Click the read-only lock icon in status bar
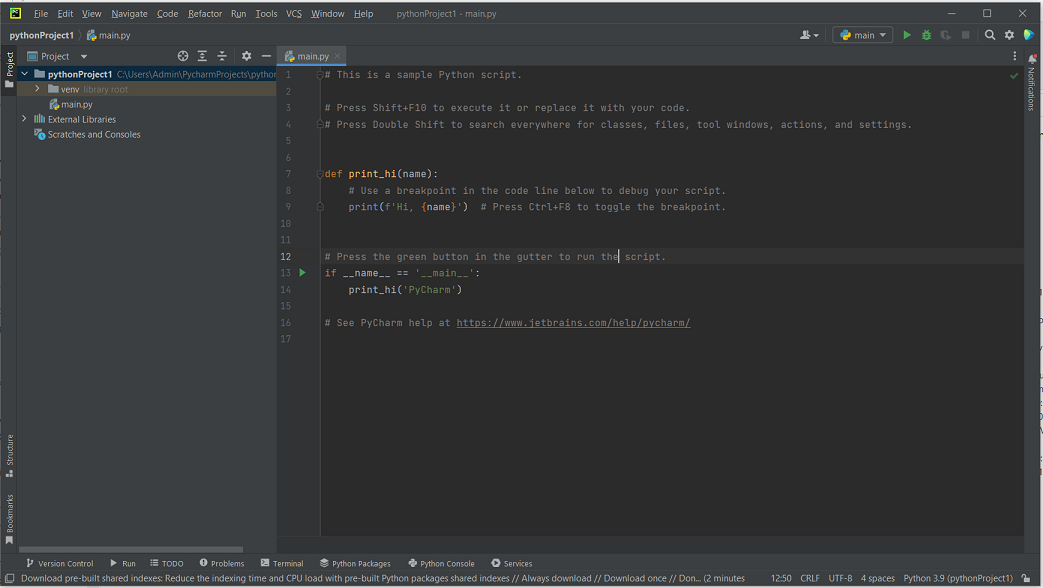Screen dimensions: 1043x588 pos(1026,579)
